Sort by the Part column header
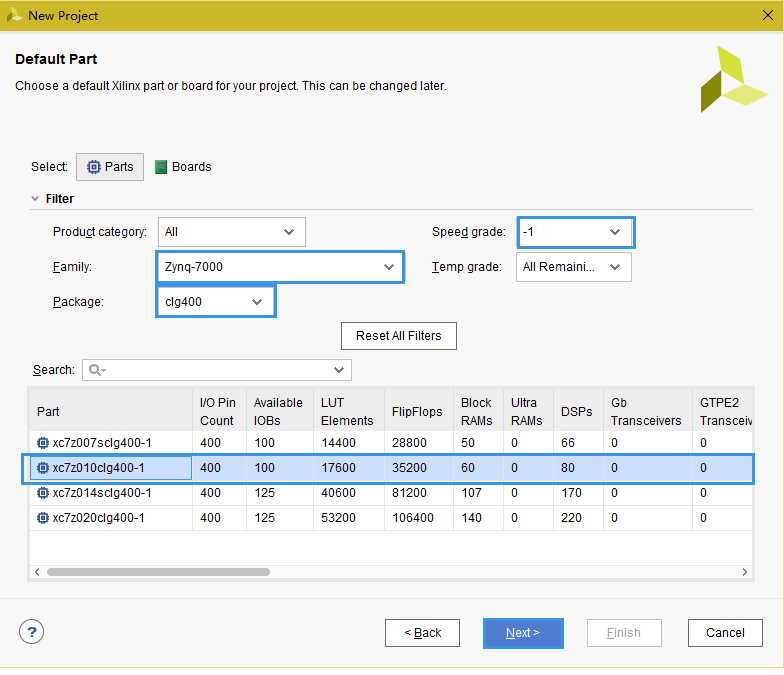Screen dimensions: 784x675 tap(111, 411)
